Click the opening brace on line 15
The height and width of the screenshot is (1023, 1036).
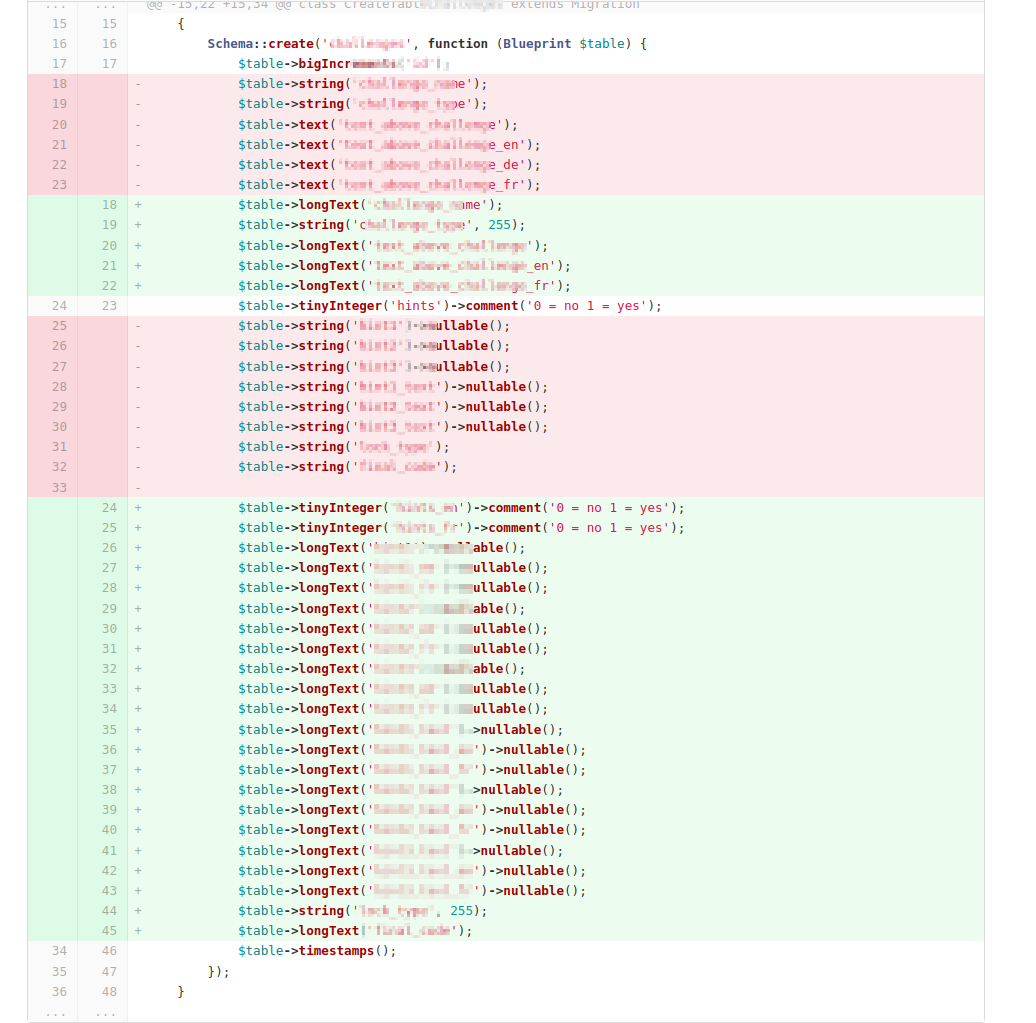pos(181,24)
